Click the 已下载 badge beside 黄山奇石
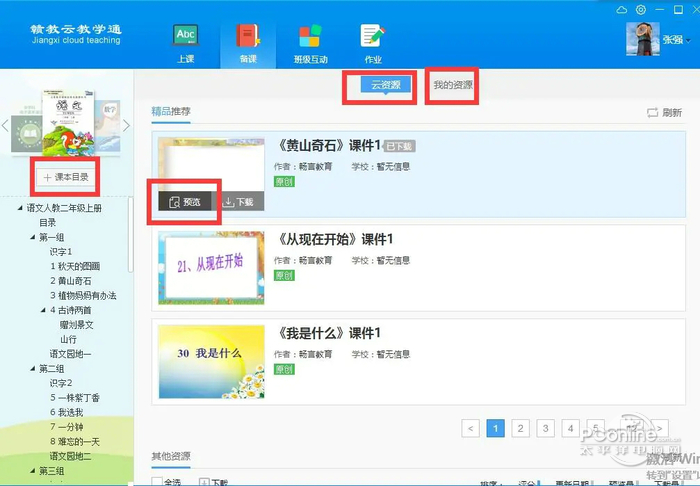 coord(400,146)
